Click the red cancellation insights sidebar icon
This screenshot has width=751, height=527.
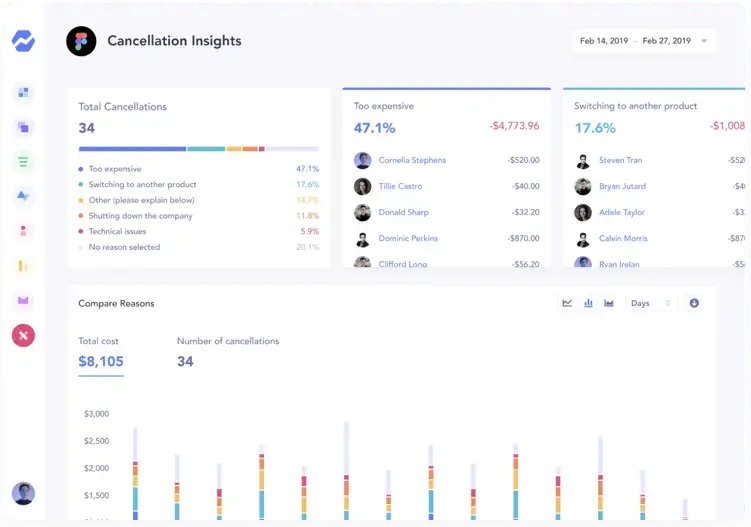[x=23, y=335]
